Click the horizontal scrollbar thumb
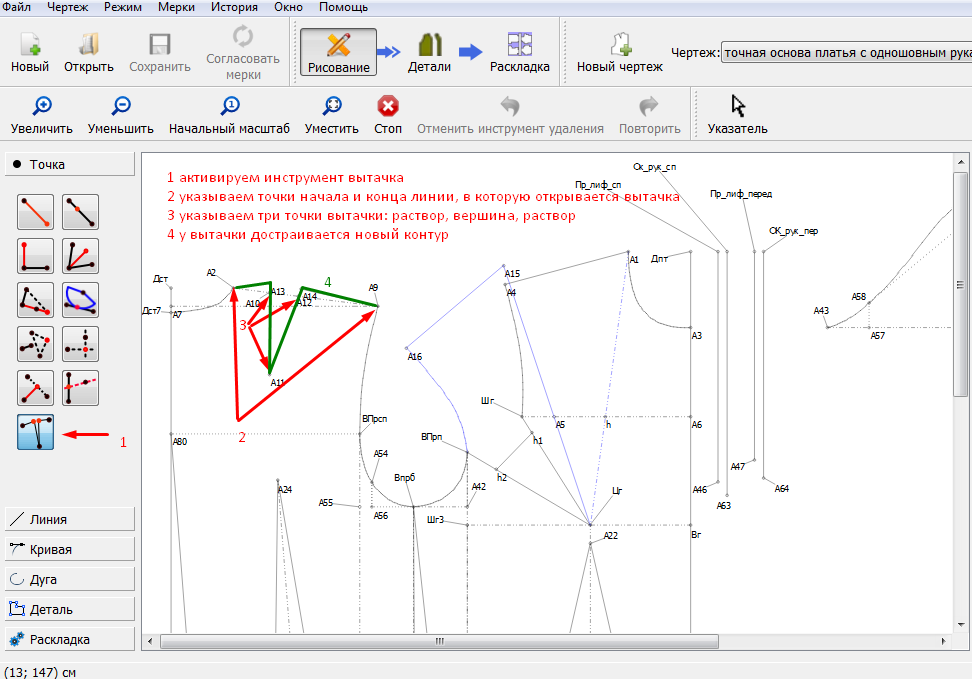Viewport: 972px width, 679px height. point(440,641)
